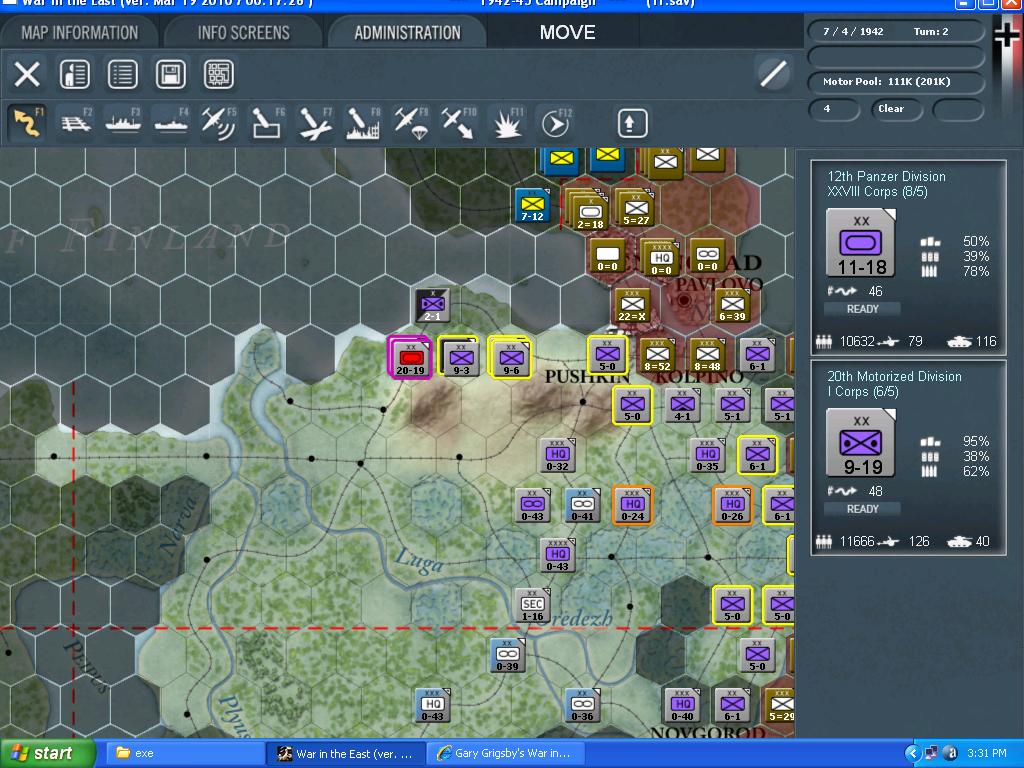The width and height of the screenshot is (1024, 768).
Task: Select the F7 bomb airfield icon
Action: [x=315, y=123]
